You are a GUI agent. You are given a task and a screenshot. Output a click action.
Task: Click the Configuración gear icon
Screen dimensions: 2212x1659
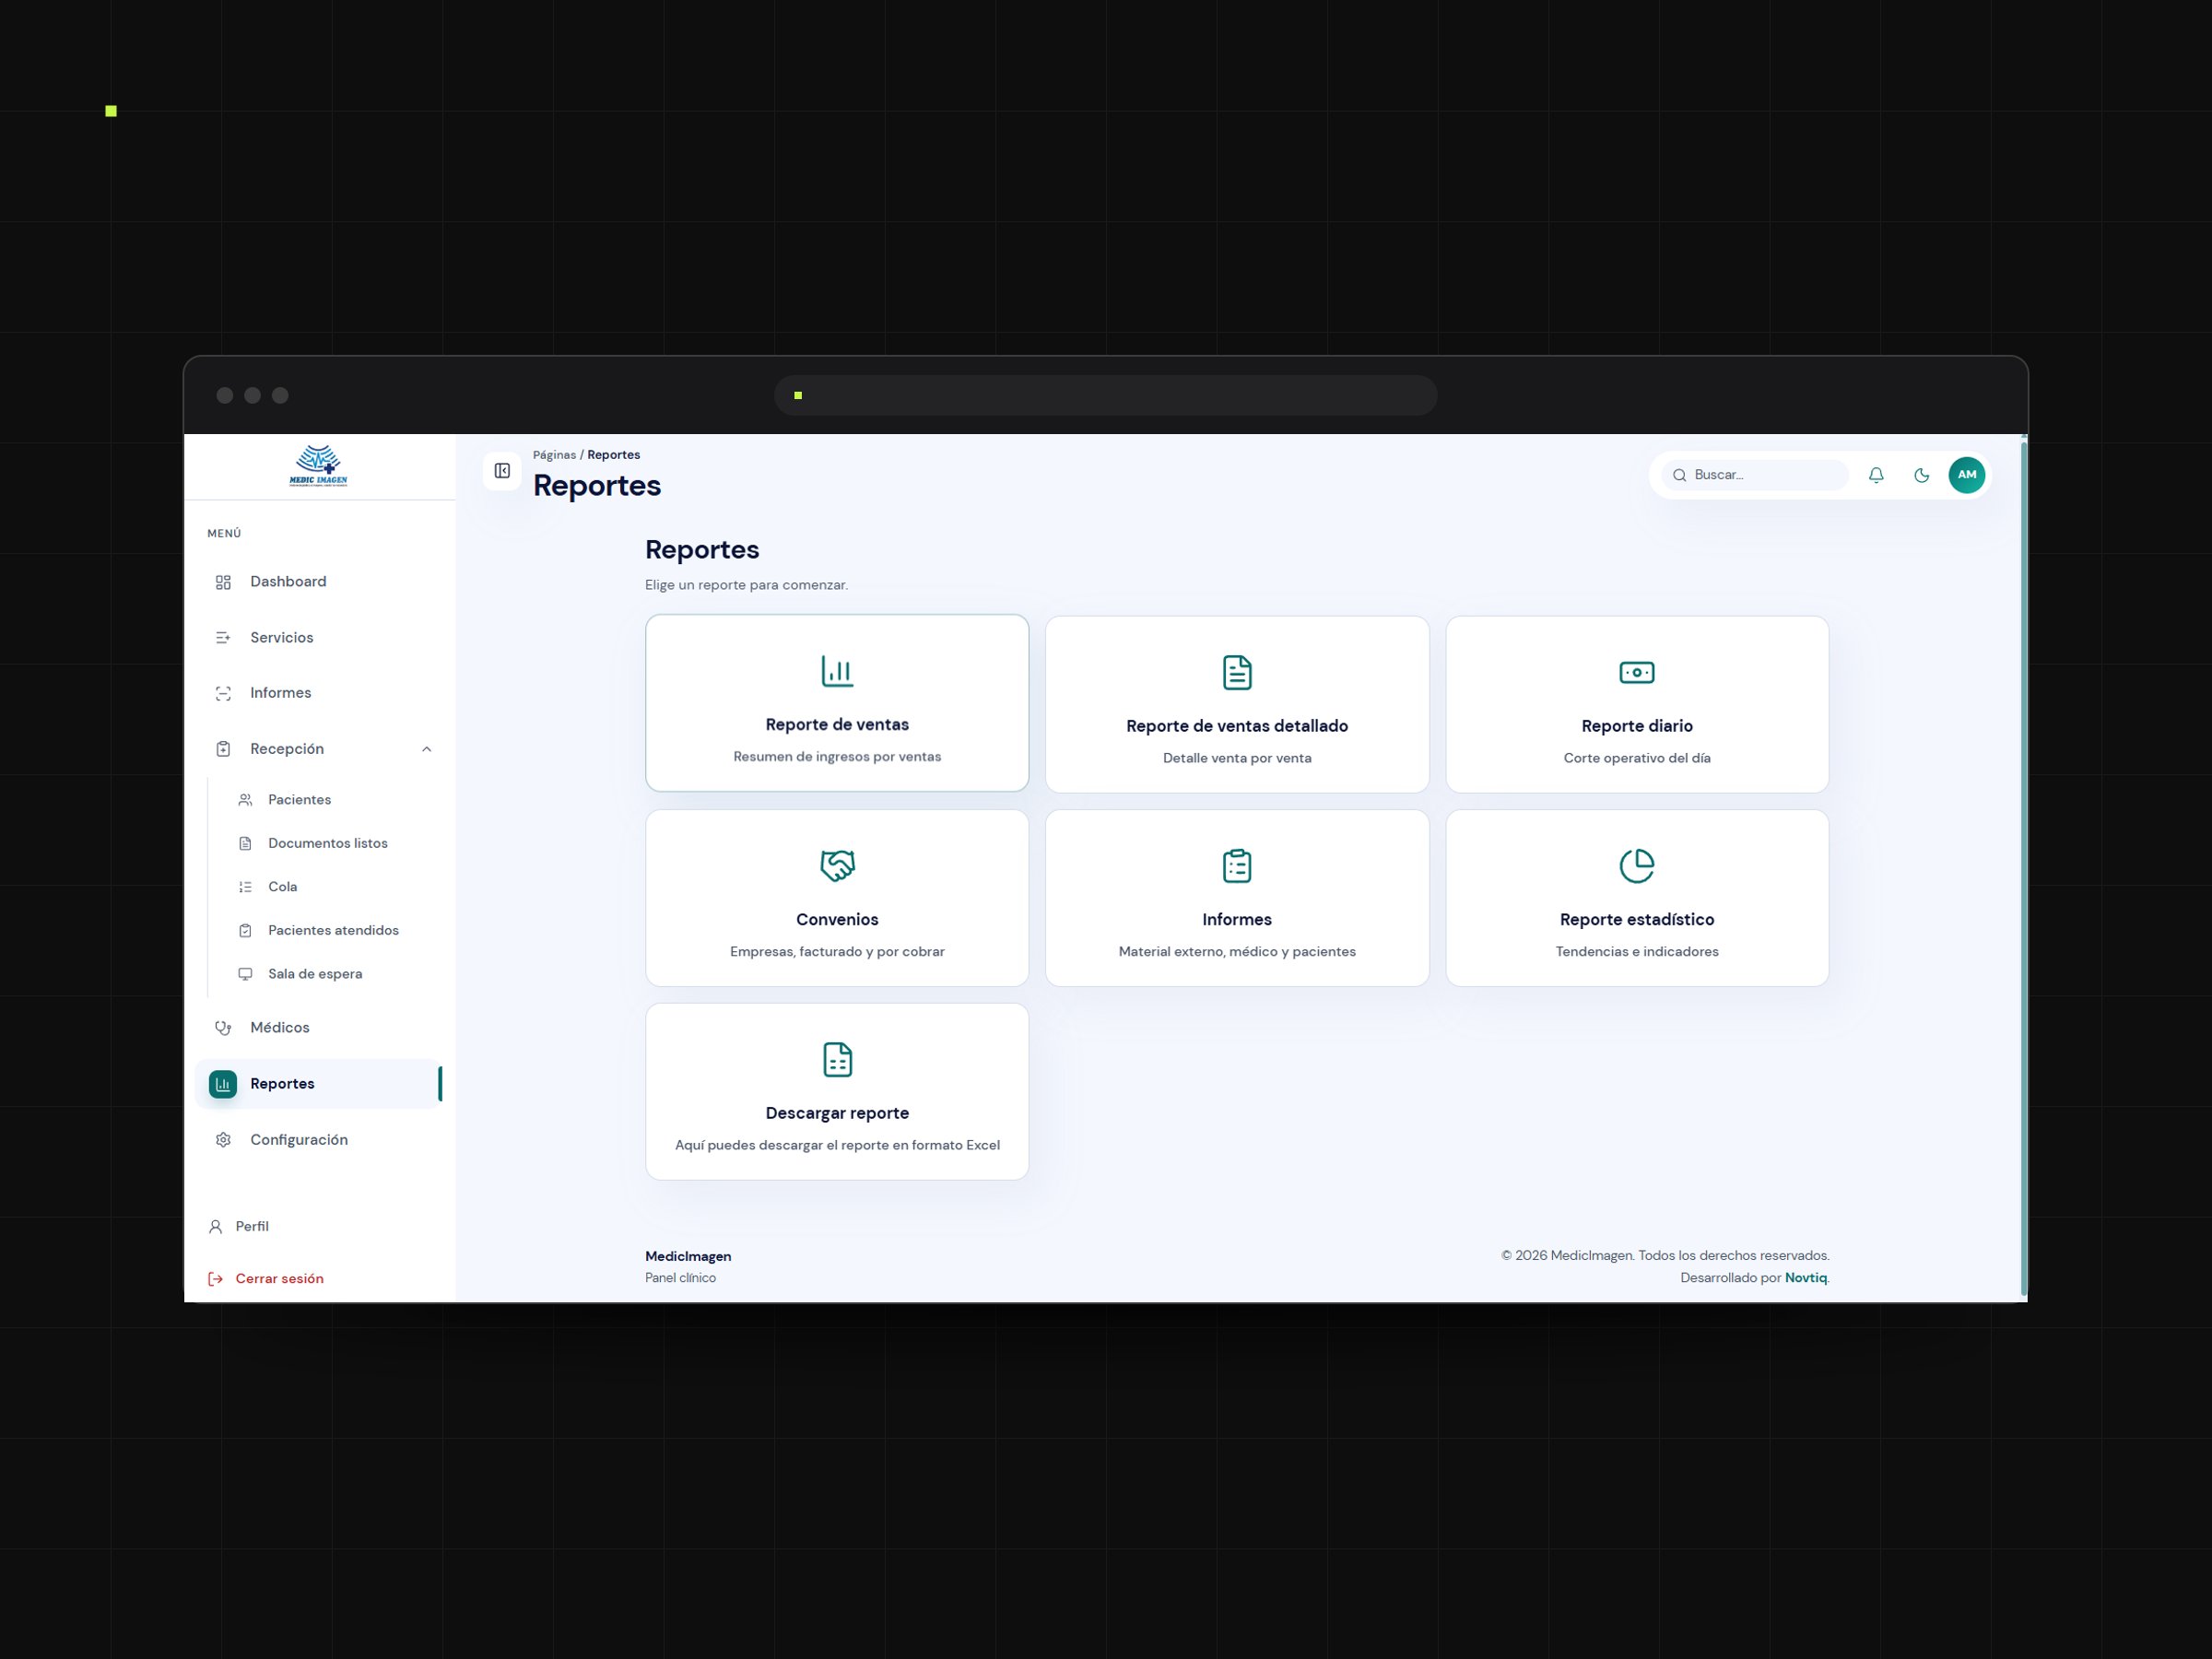223,1140
